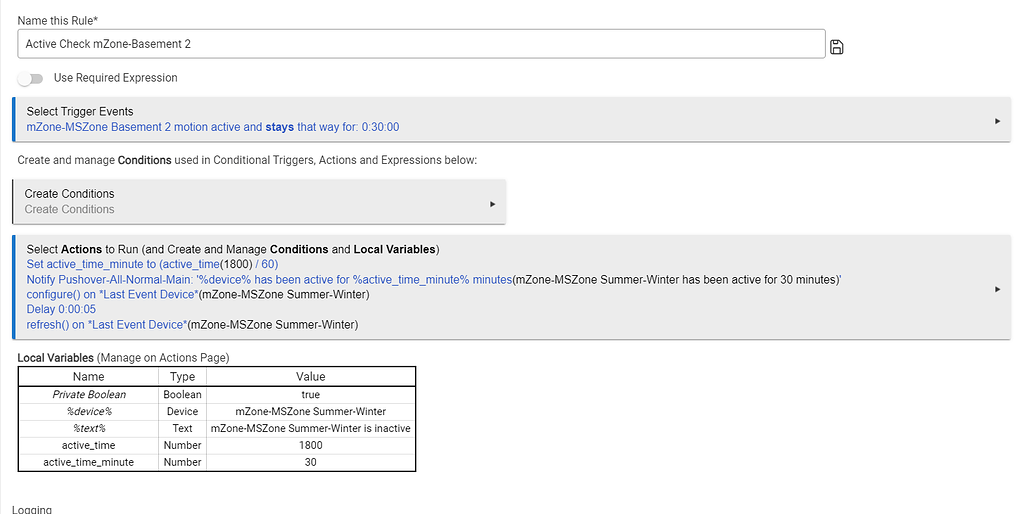Select the Set active_time_minute action line
This screenshot has width=1024, height=514.
coord(152,265)
